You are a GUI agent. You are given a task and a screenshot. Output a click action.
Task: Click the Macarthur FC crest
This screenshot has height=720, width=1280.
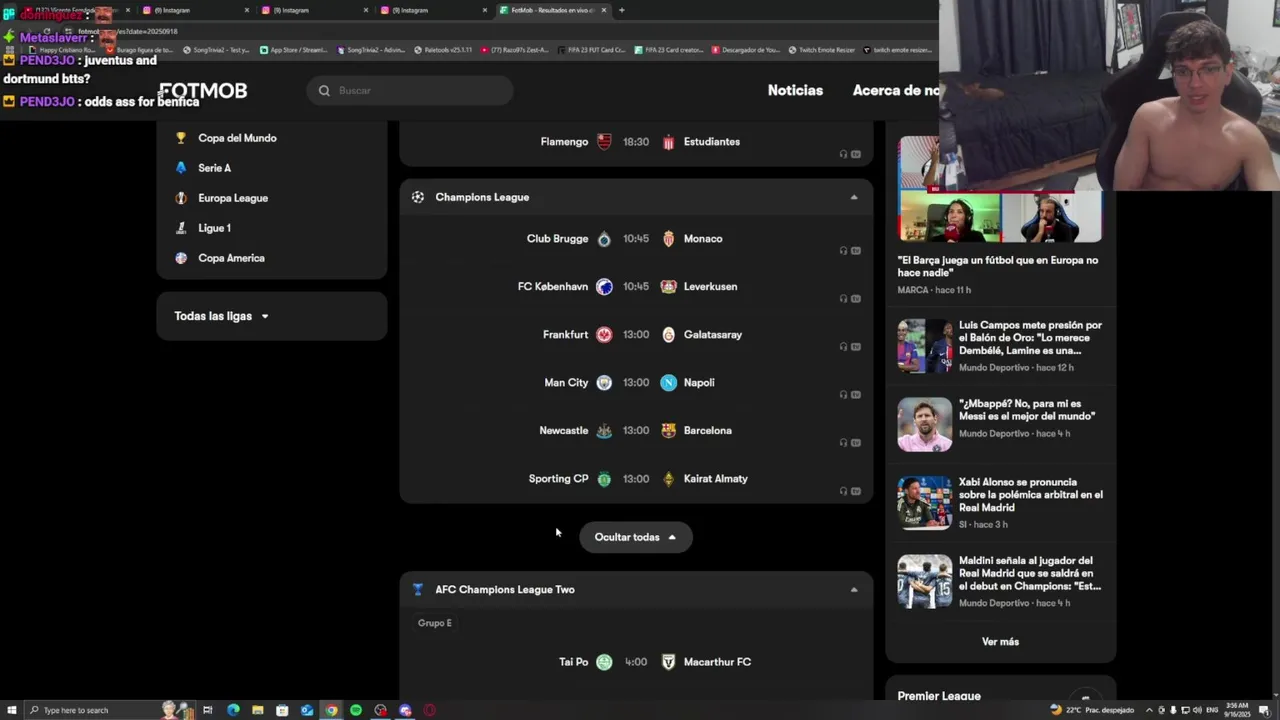pyautogui.click(x=668, y=662)
